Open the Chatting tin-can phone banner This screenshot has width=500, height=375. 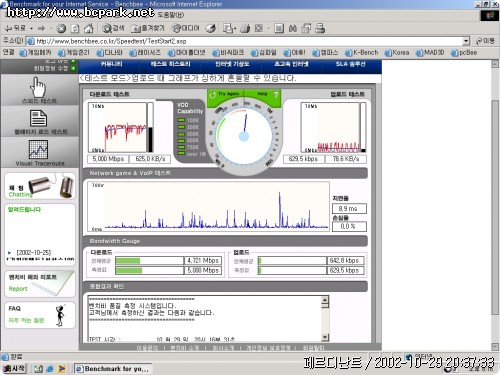point(40,186)
